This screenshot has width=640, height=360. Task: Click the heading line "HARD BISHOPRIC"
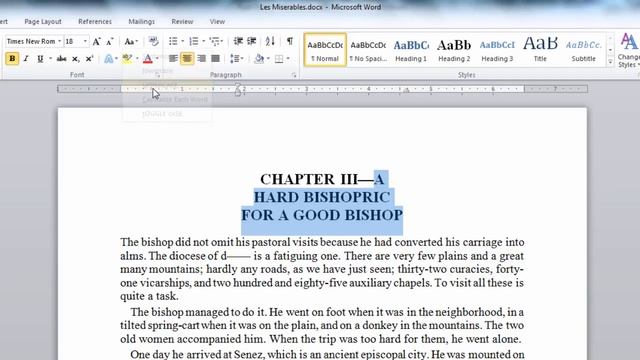(322, 197)
